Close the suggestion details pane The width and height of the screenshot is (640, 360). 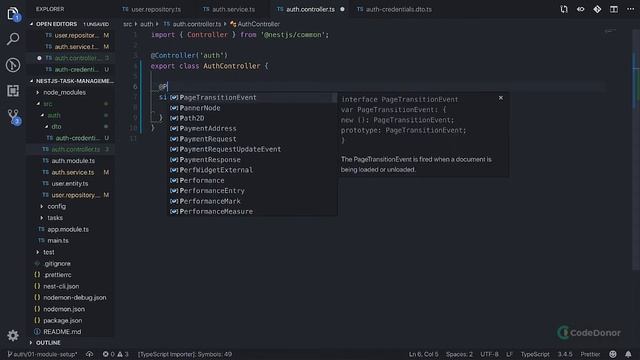[x=501, y=98]
